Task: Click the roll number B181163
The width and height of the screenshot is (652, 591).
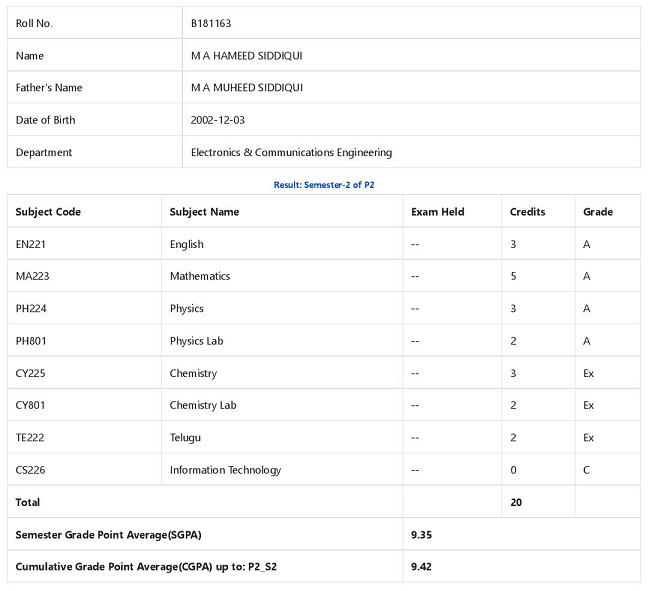Action: [x=211, y=23]
